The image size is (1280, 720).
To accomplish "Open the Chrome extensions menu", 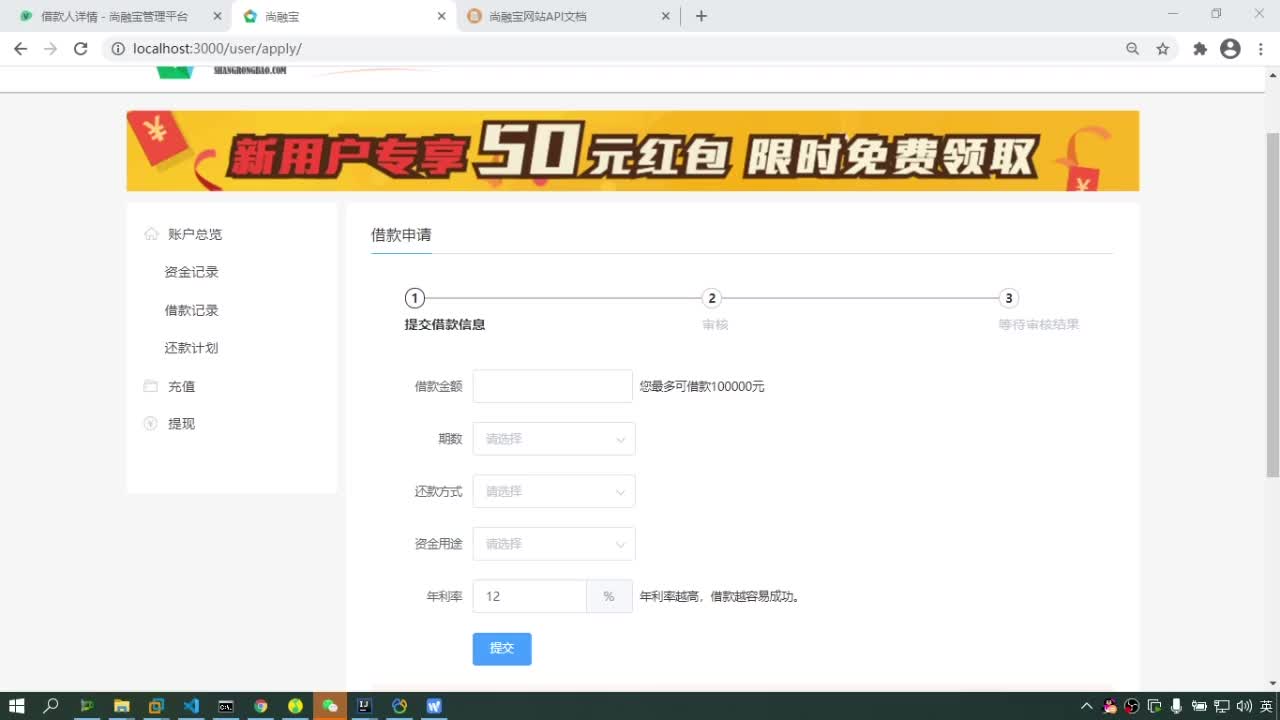I will click(x=1200, y=48).
